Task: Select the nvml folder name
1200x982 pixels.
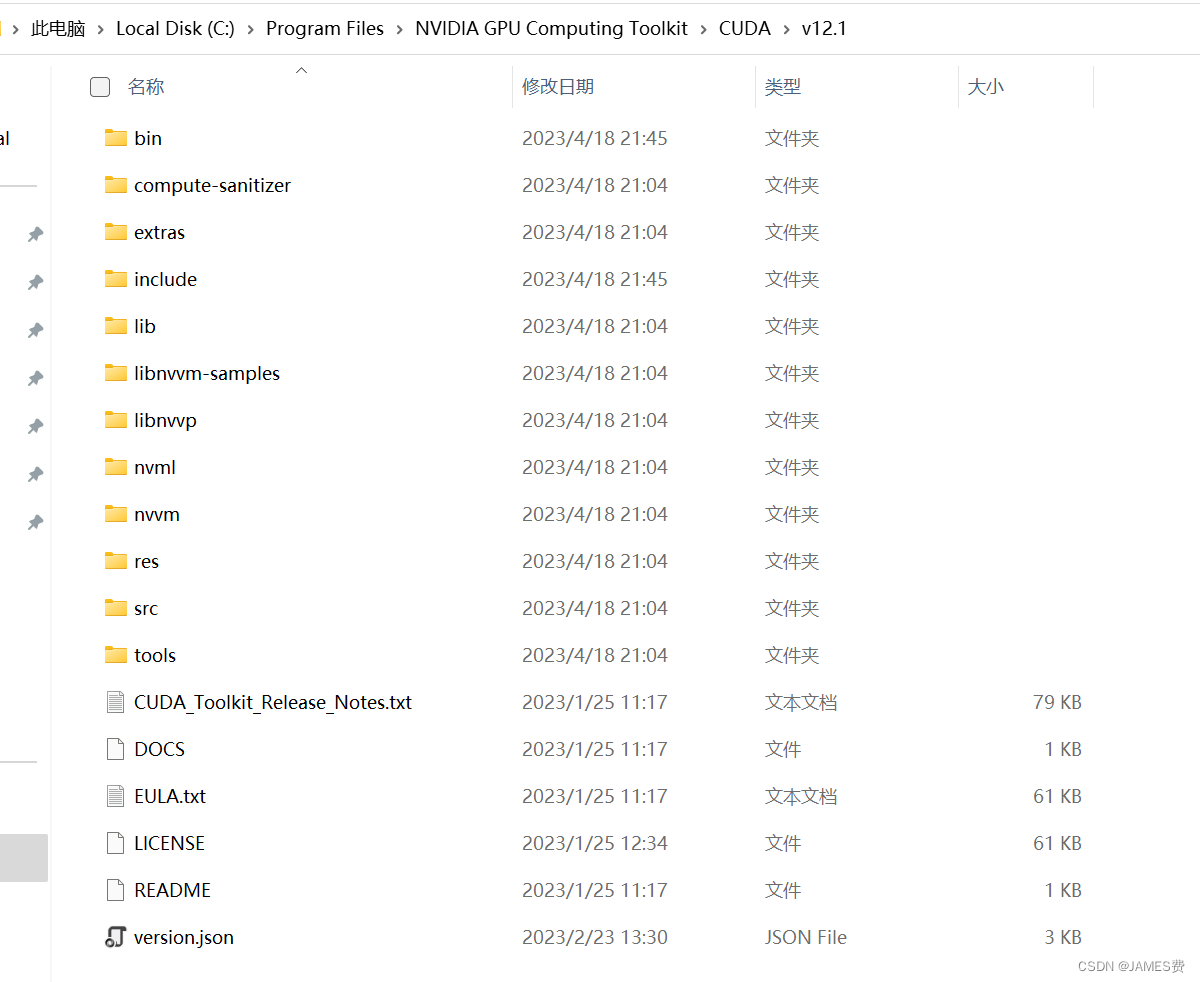Action: coord(155,467)
